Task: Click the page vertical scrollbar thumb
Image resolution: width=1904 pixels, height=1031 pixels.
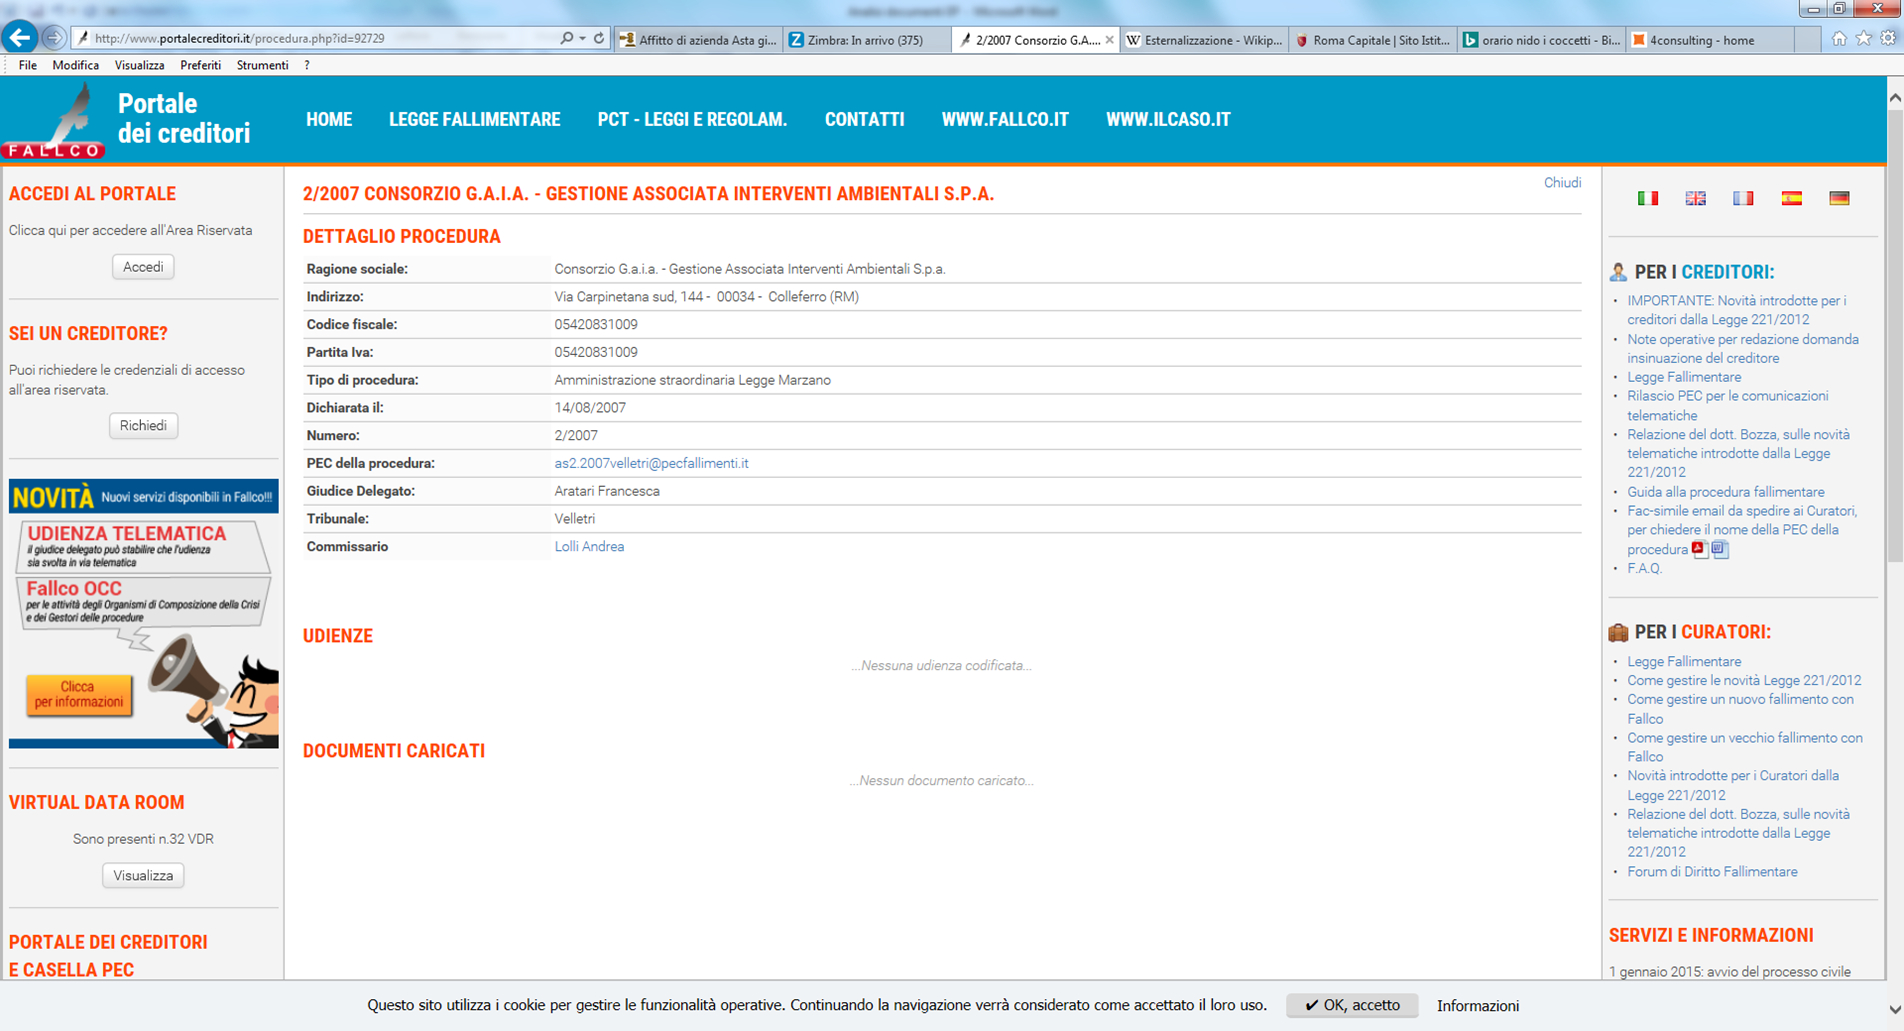Action: [1894, 335]
